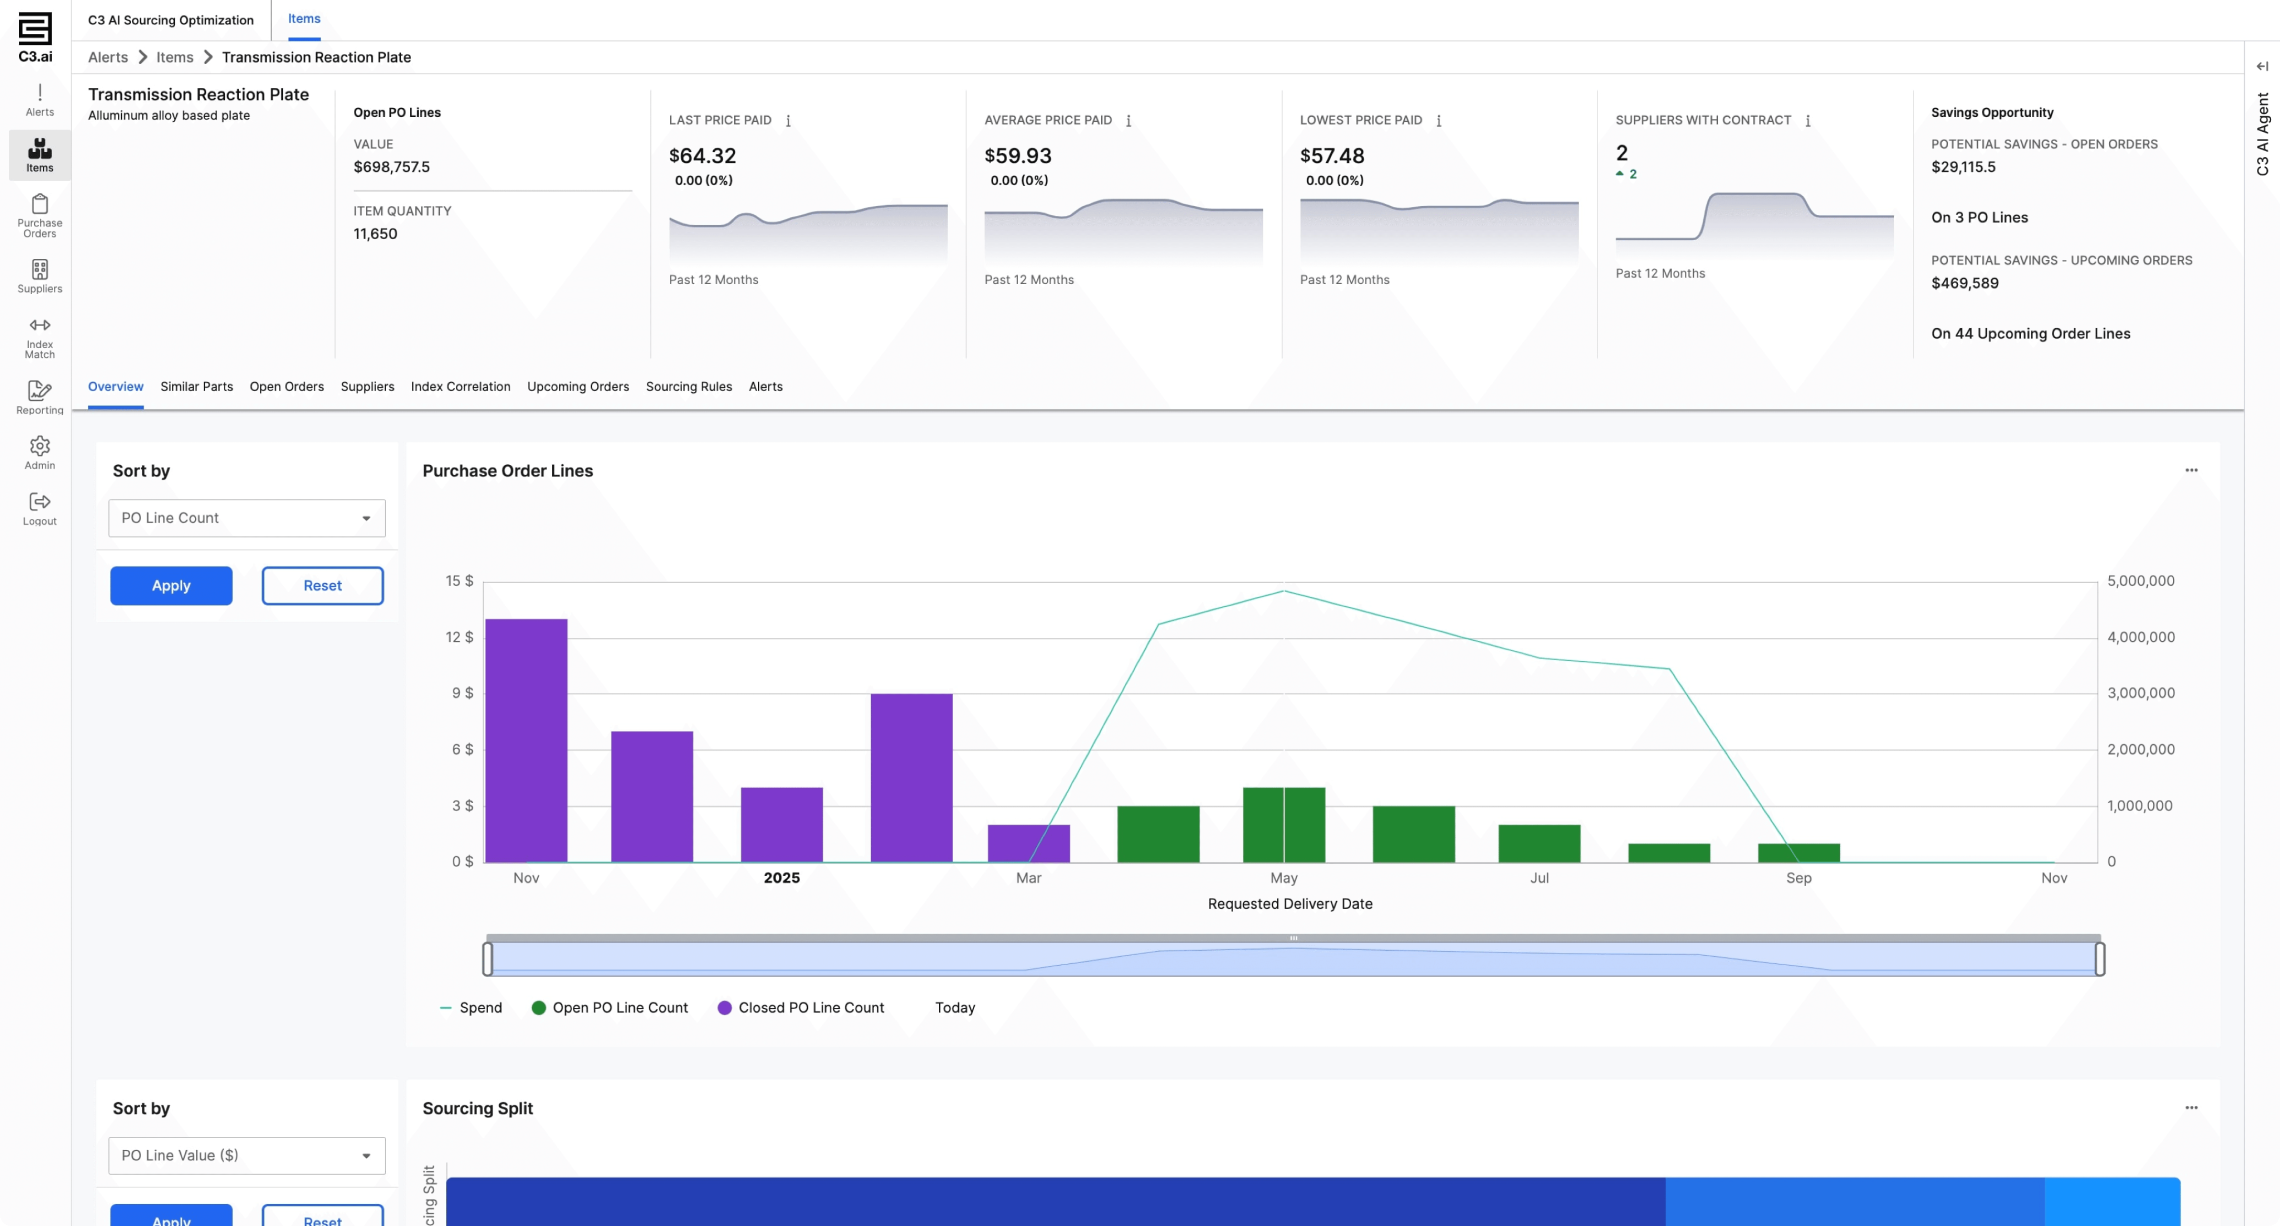The image size is (2280, 1226).
Task: Click the dark blue Sourcing Split segment
Action: (x=1055, y=1201)
